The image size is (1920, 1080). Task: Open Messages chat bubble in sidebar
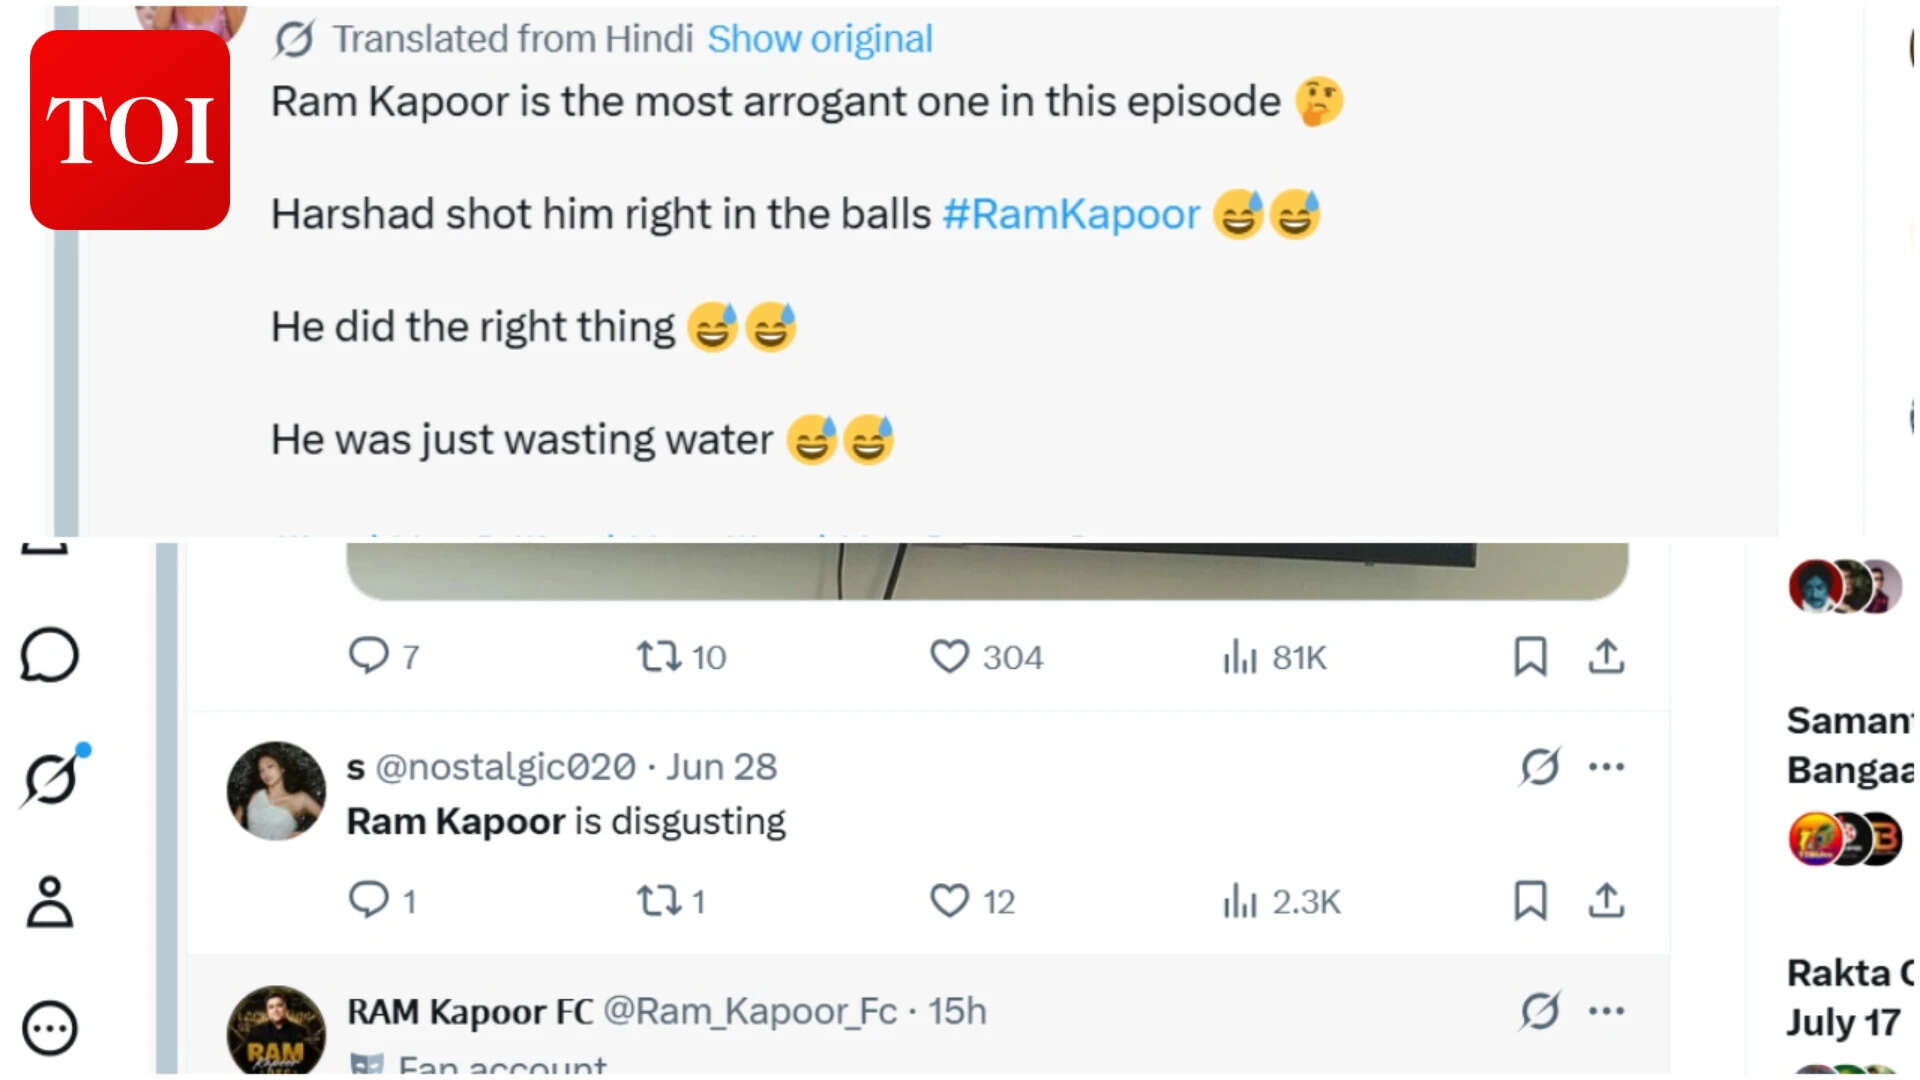[49, 655]
